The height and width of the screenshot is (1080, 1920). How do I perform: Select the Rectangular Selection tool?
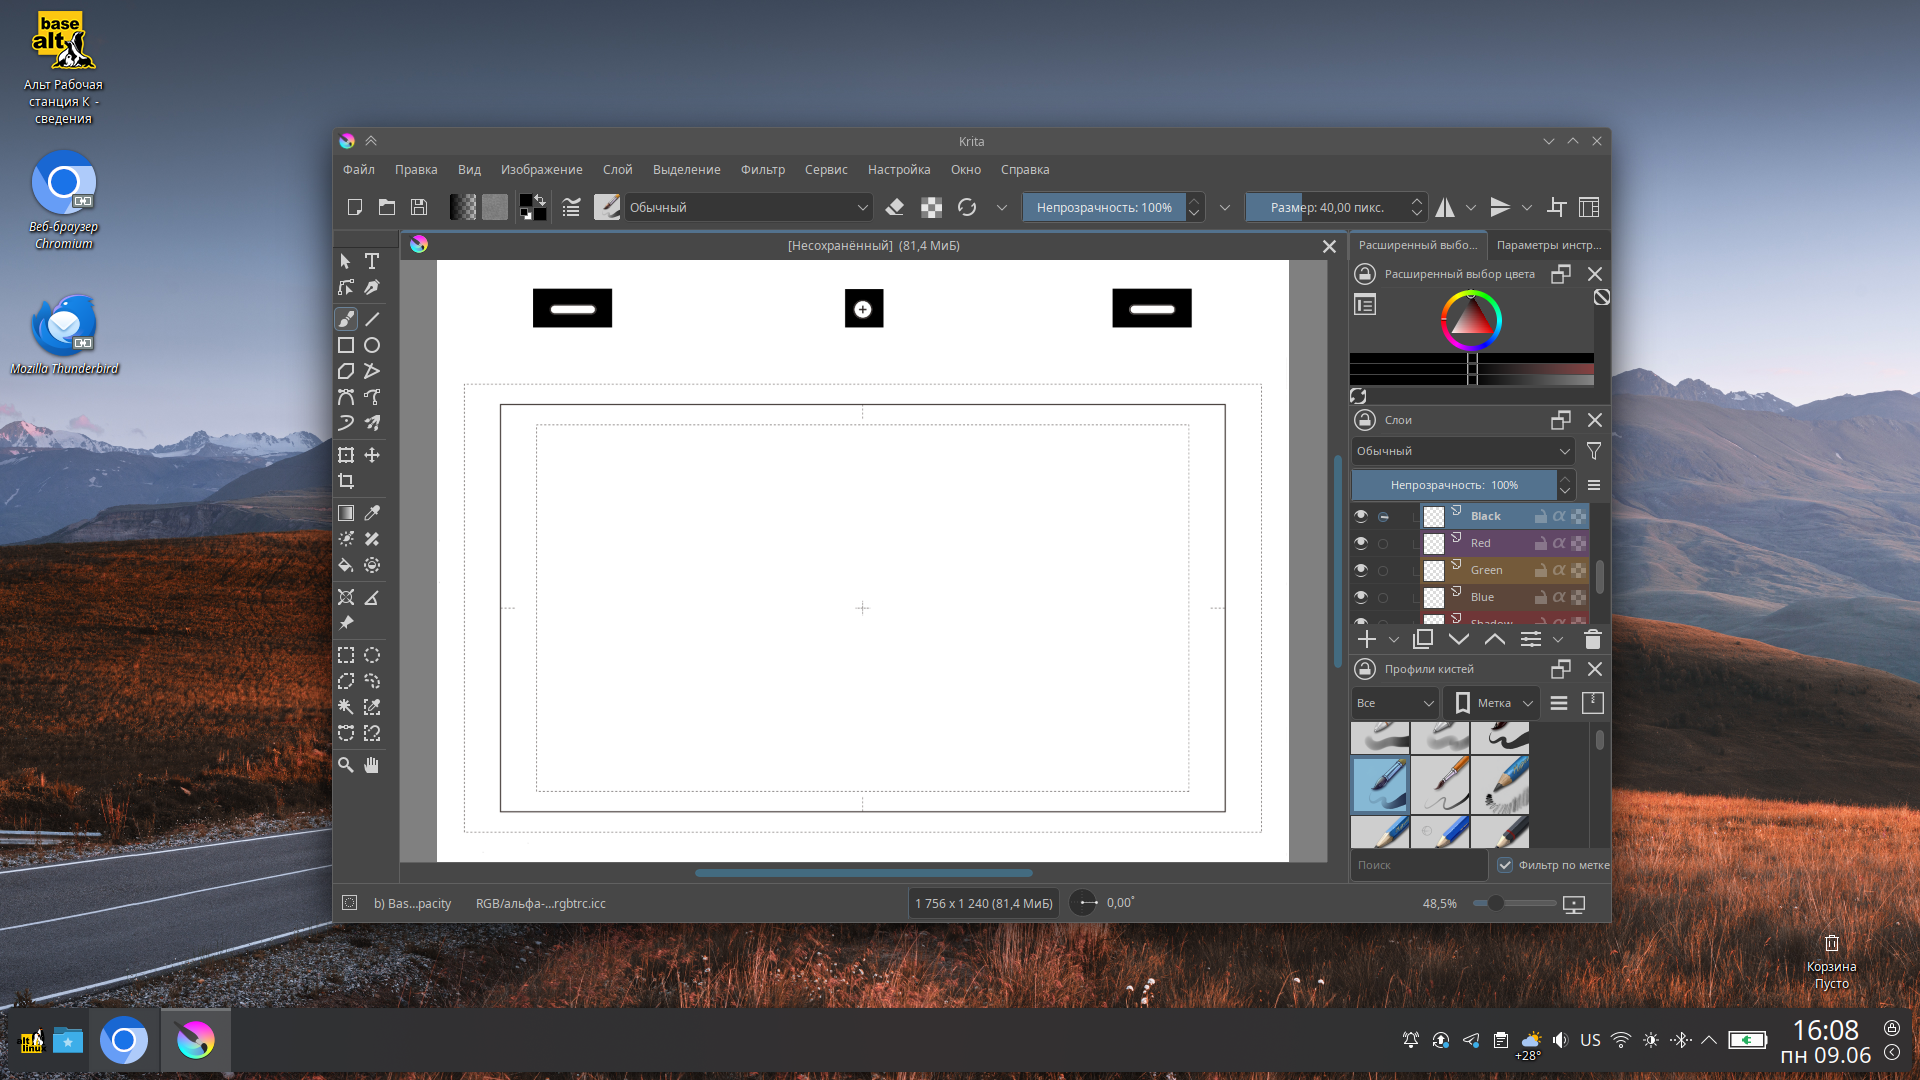click(x=346, y=655)
